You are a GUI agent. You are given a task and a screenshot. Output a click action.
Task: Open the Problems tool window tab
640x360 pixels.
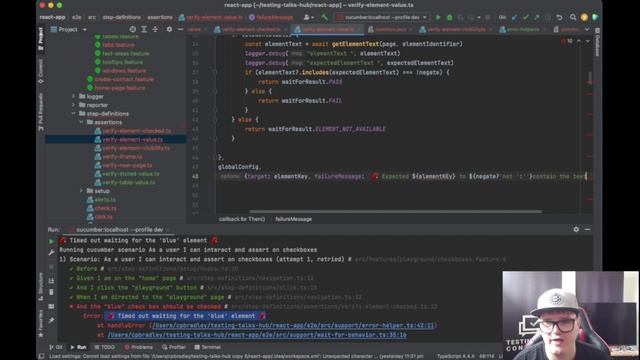pyautogui.click(x=138, y=347)
